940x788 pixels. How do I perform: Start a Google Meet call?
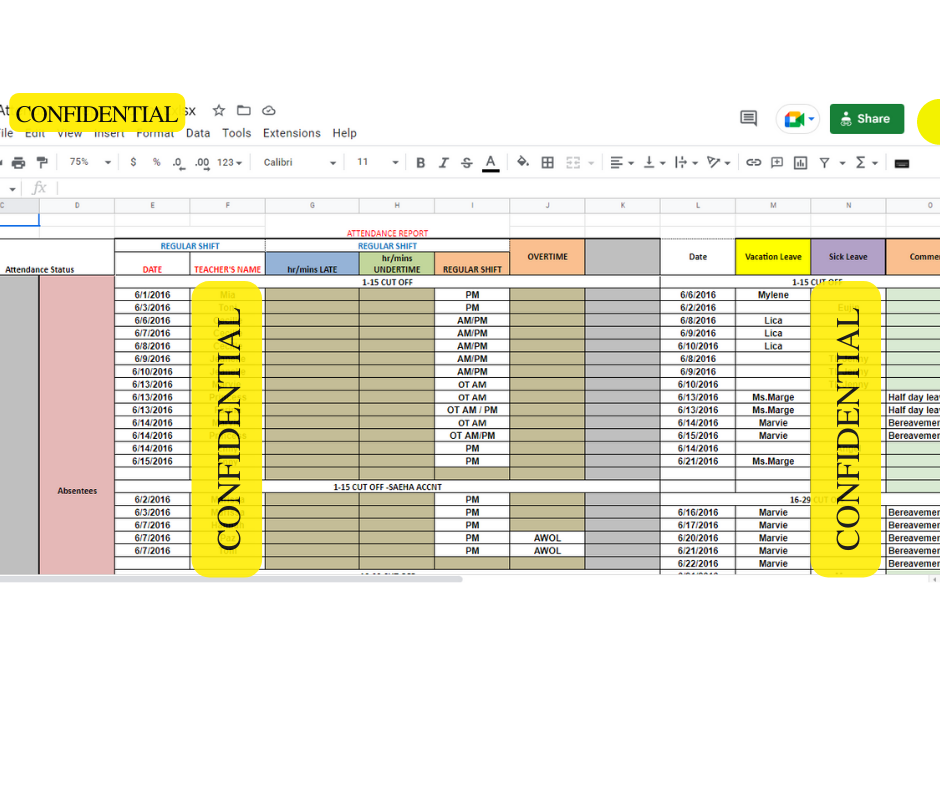[x=794, y=119]
